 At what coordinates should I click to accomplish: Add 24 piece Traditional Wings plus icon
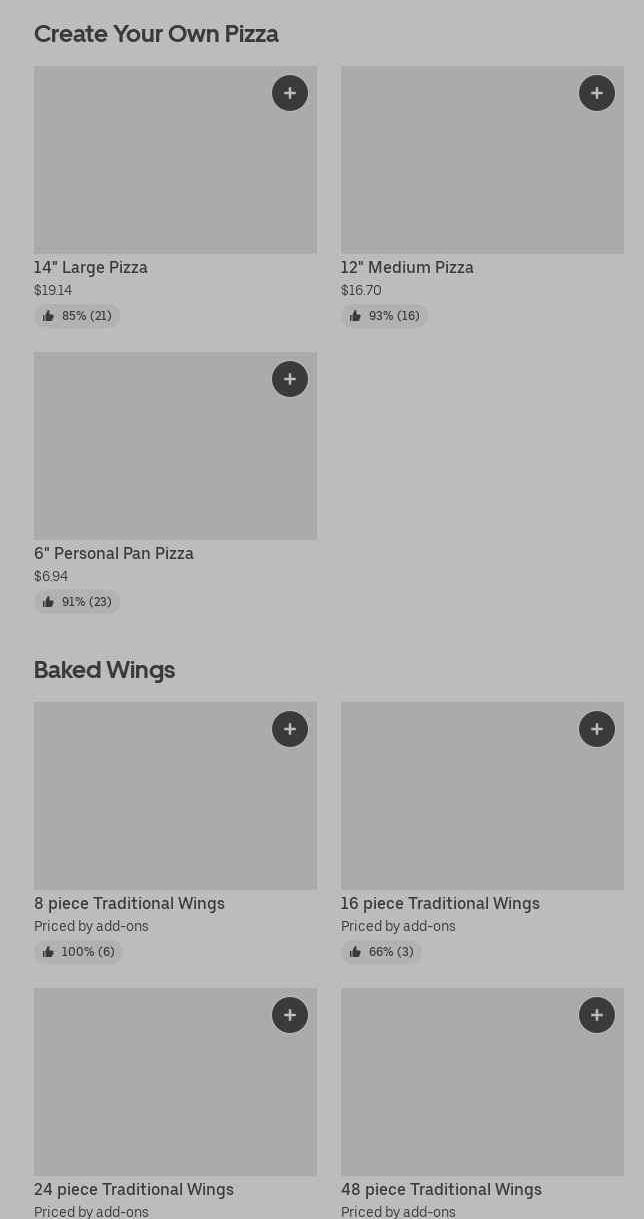(x=290, y=1015)
